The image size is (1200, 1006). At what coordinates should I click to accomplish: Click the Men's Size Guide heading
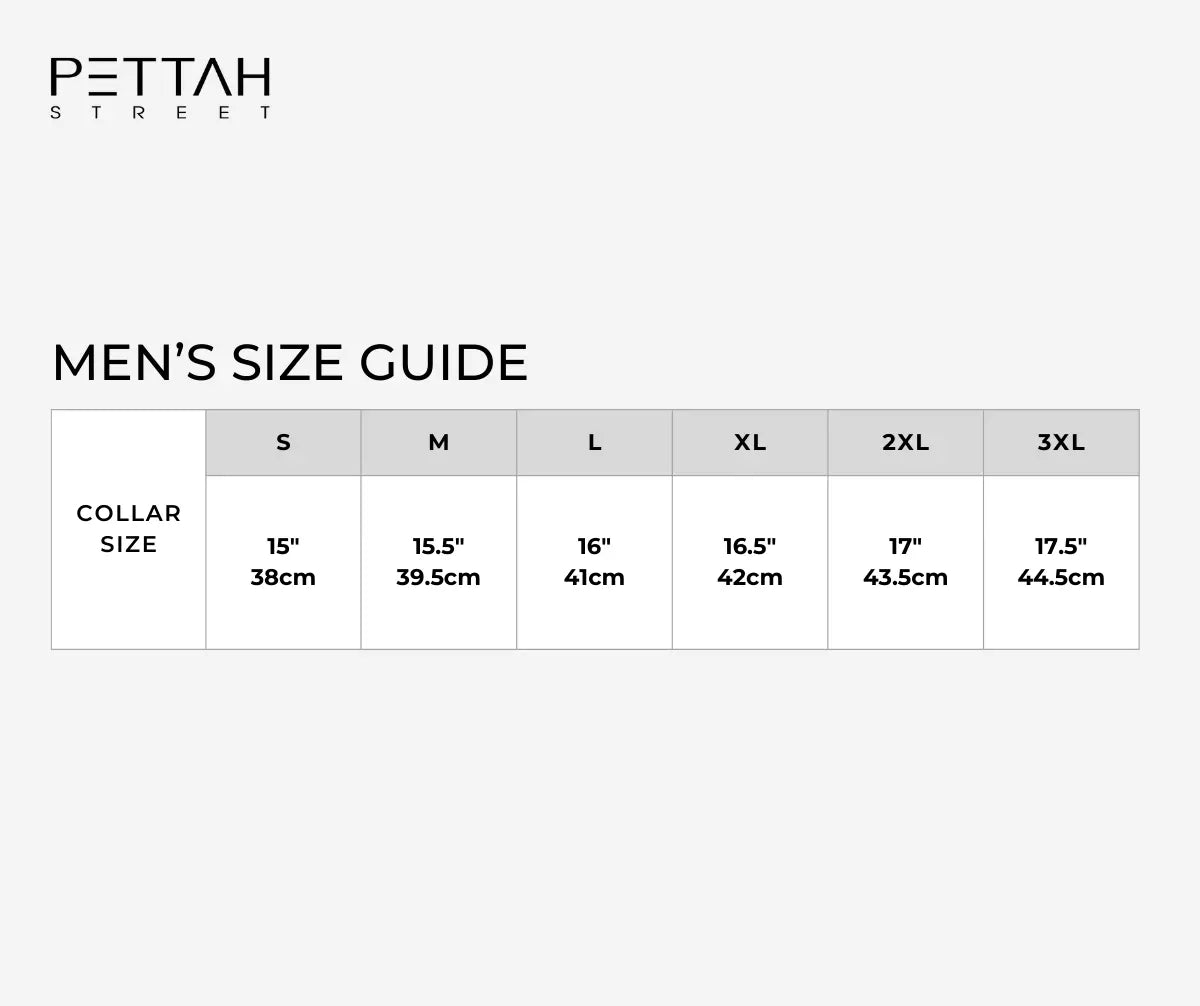[x=290, y=362]
